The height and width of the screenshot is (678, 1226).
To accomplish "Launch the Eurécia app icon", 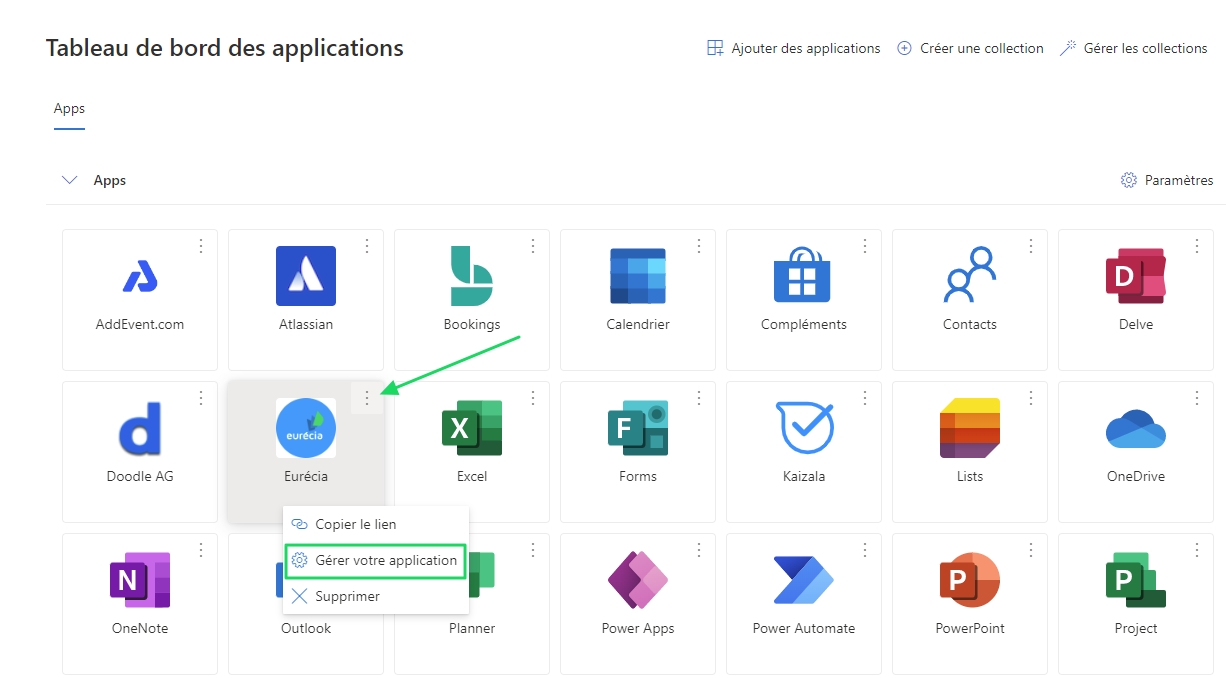I will click(x=306, y=428).
